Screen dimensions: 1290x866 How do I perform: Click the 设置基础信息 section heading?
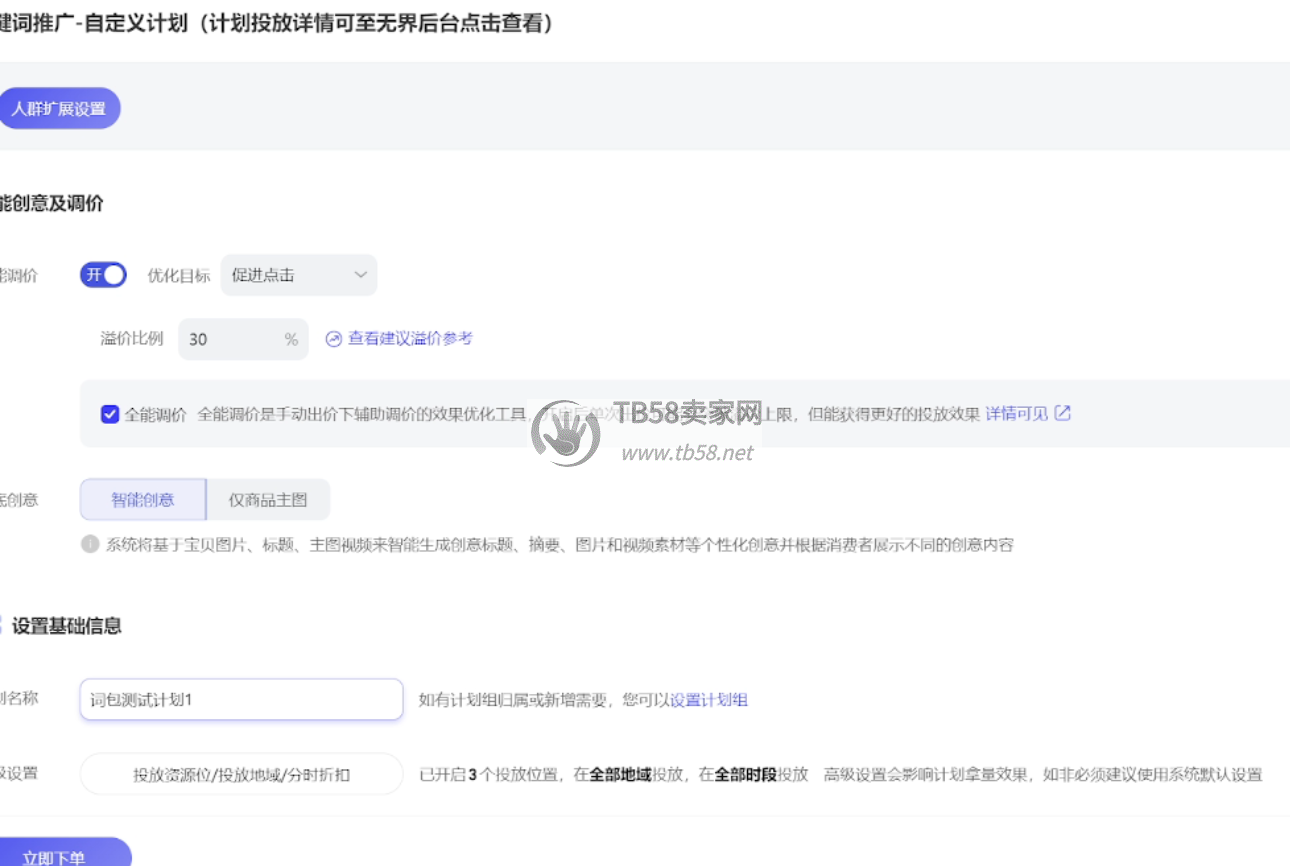67,626
